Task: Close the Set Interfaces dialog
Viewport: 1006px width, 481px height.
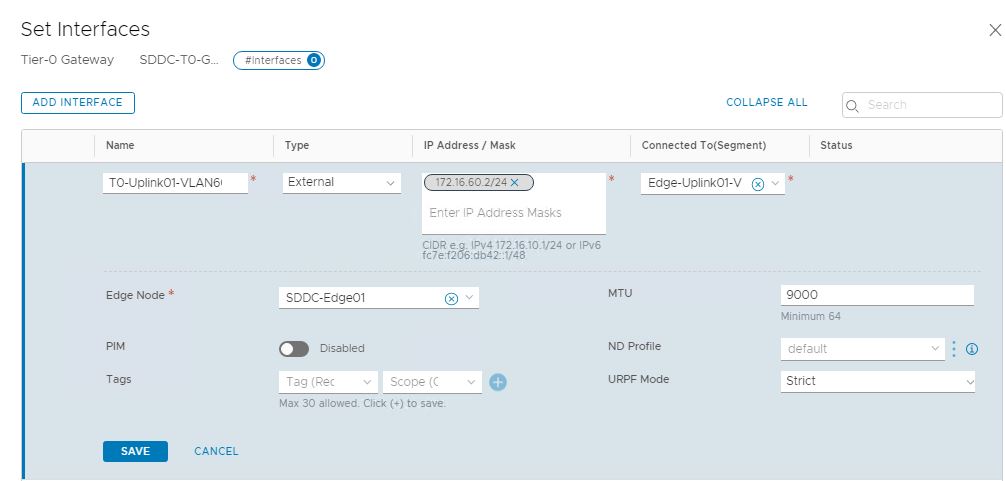Action: pos(994,30)
